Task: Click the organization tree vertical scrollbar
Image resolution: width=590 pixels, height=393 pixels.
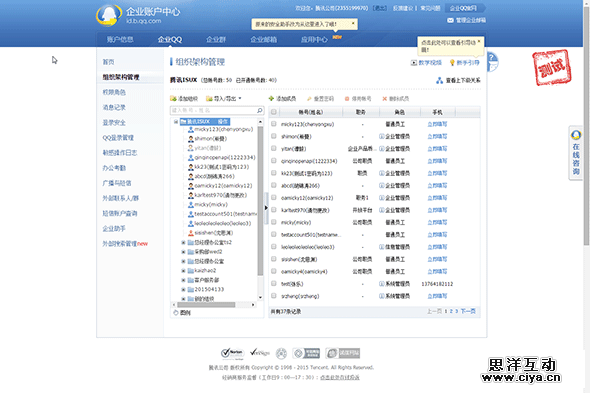Action: (260, 201)
